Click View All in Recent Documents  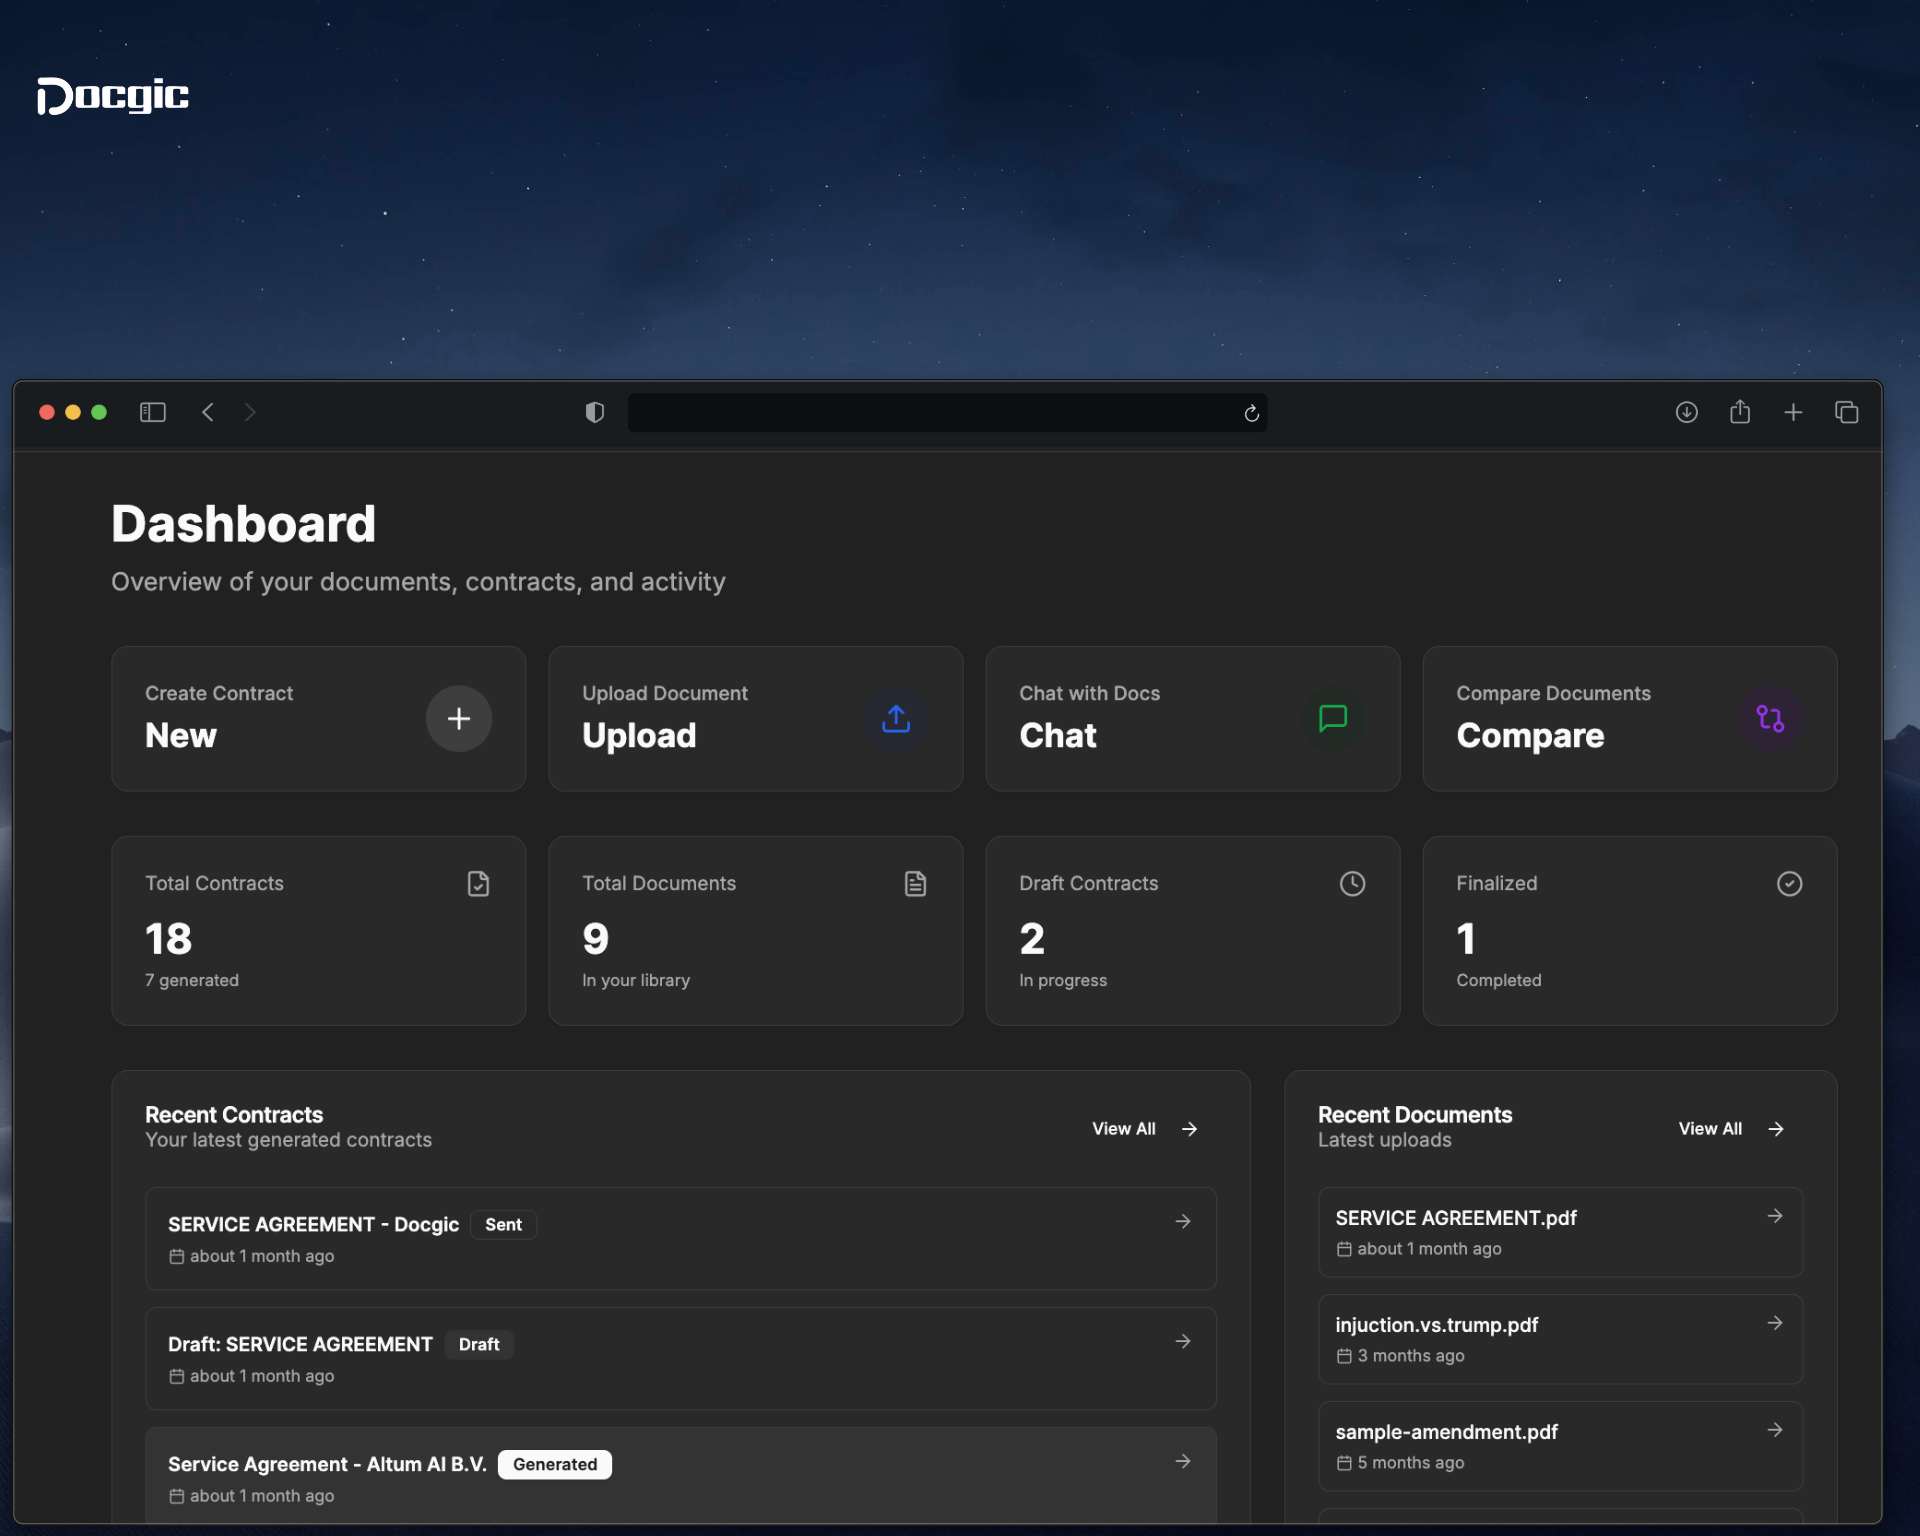(x=1710, y=1128)
